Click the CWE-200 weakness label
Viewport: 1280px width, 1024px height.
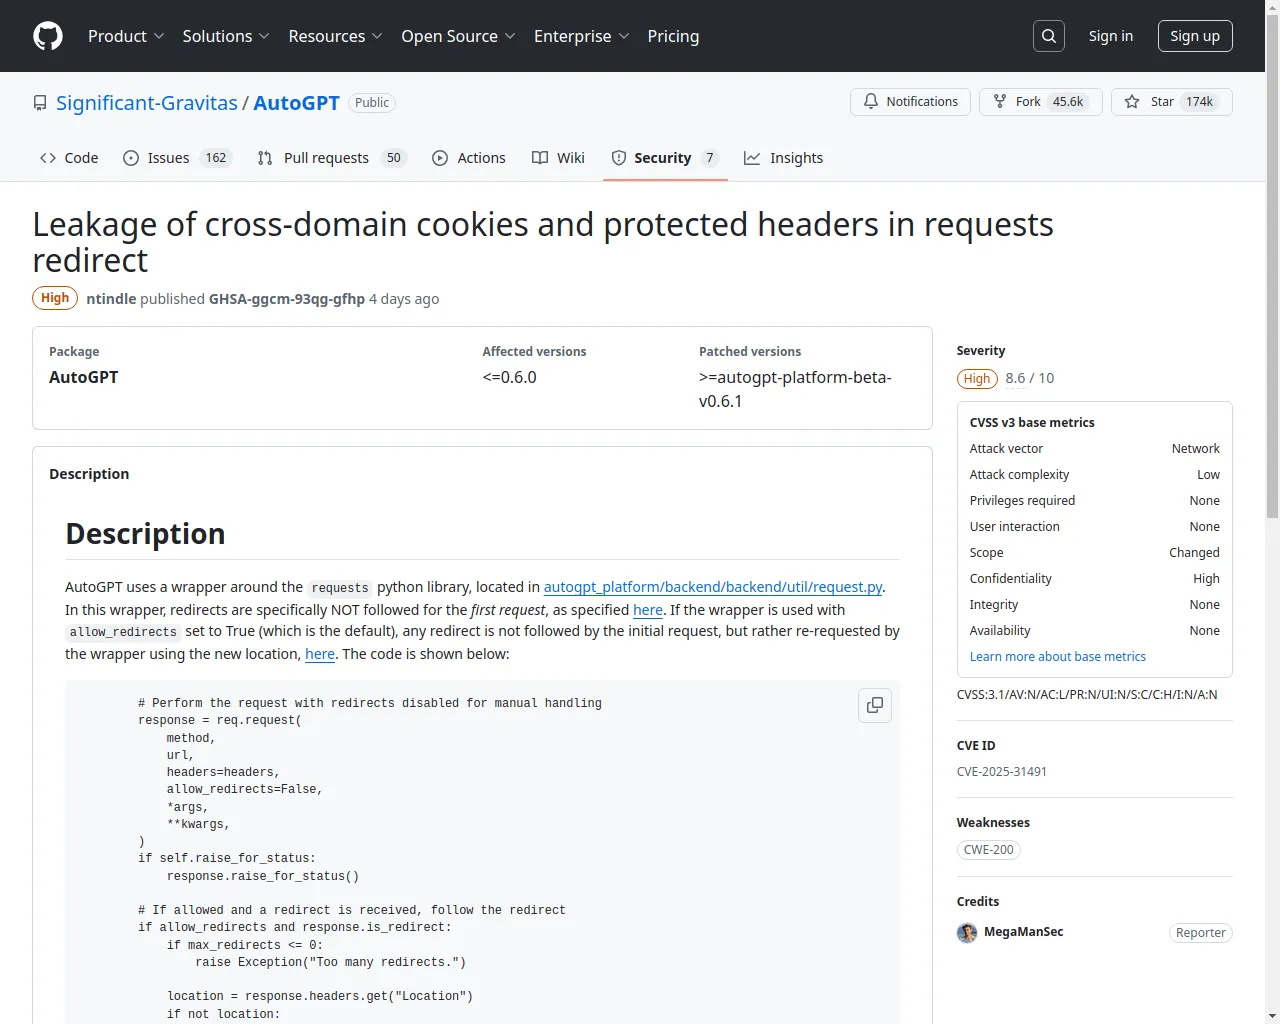(x=989, y=850)
